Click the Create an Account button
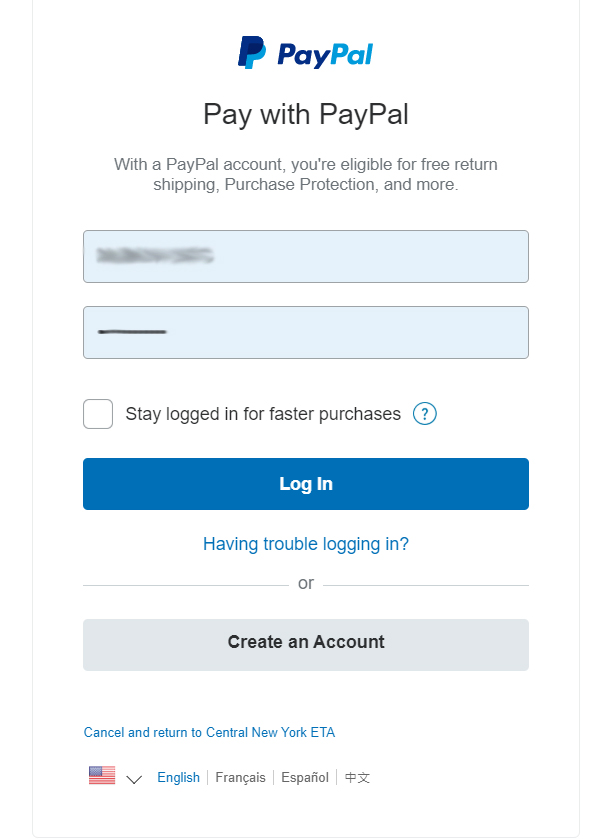597x839 pixels. (306, 645)
